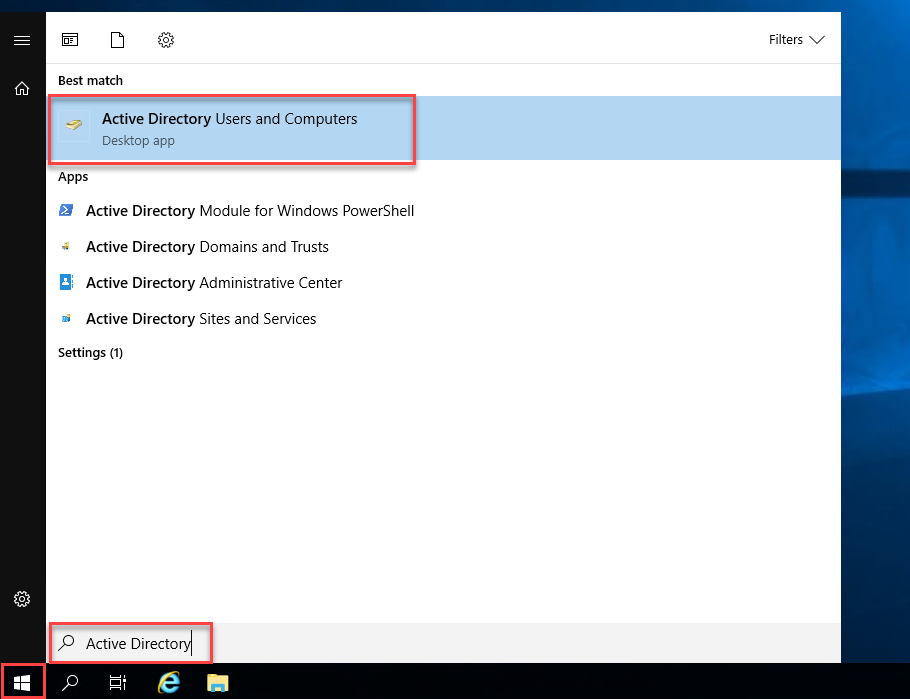Open Active Directory Domains and Trusts
The image size is (910, 699).
pyautogui.click(x=444, y=247)
